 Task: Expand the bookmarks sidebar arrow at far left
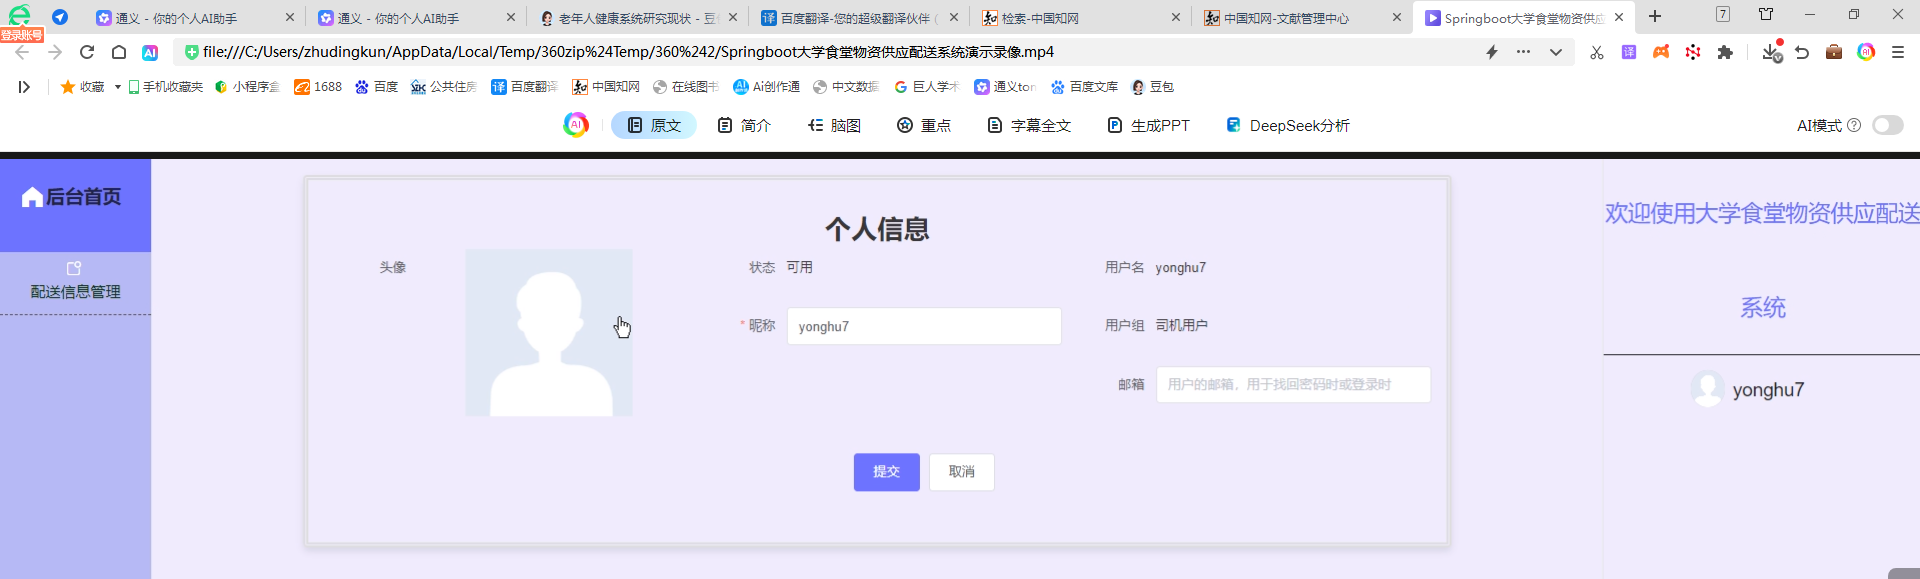(24, 87)
